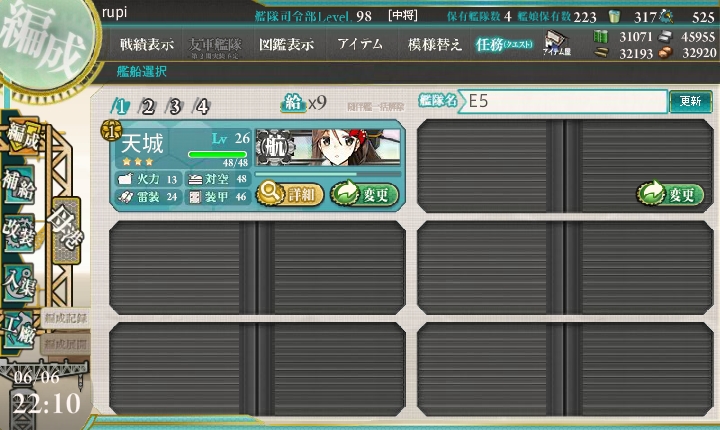Viewport: 720px width, 430px height.
Task: Click 変更 change button for 天城
Action: click(x=365, y=194)
